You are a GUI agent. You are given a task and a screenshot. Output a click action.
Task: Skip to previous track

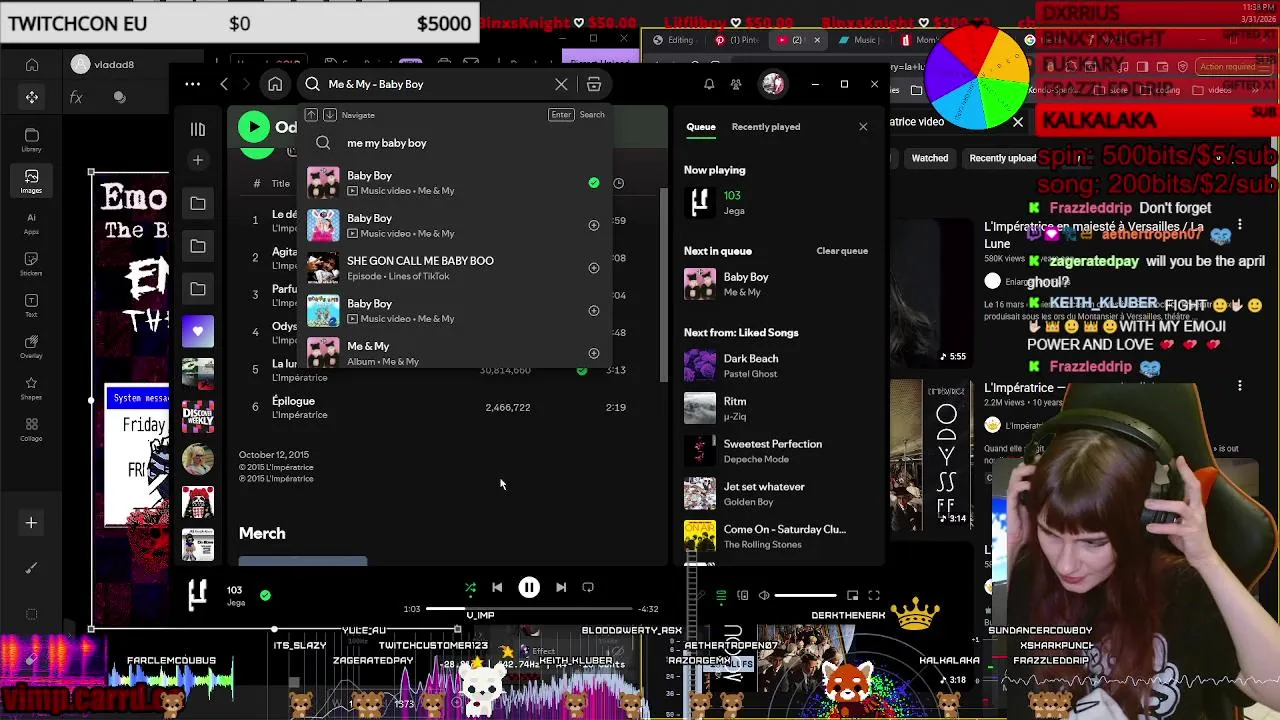coord(497,588)
